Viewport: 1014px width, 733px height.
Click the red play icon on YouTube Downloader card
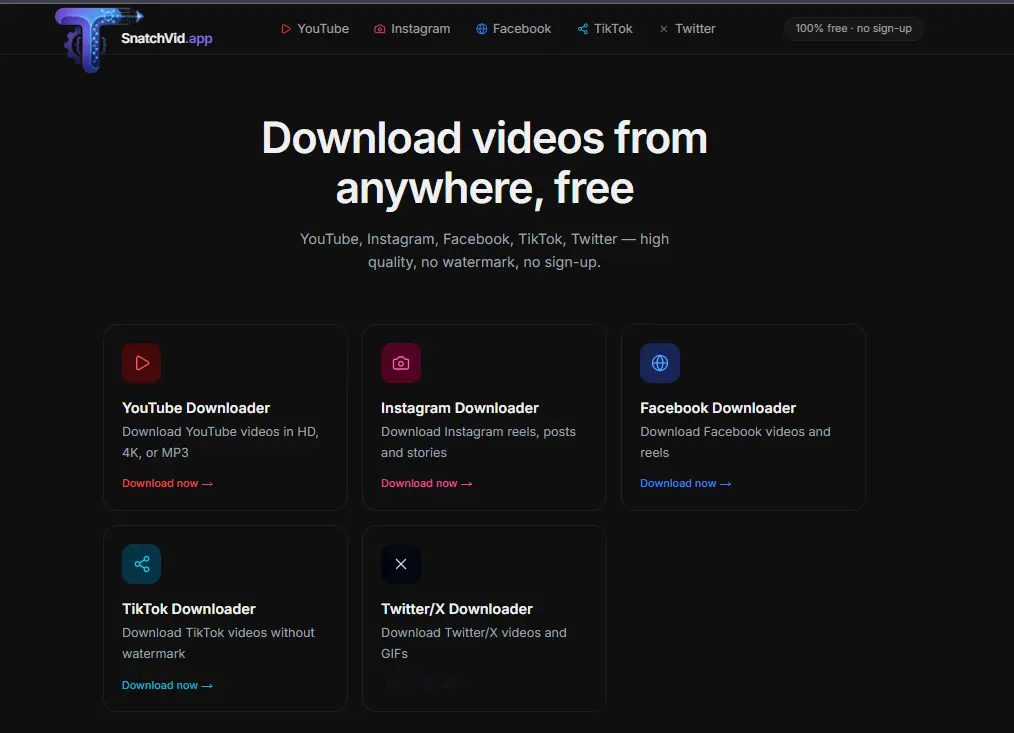point(142,363)
